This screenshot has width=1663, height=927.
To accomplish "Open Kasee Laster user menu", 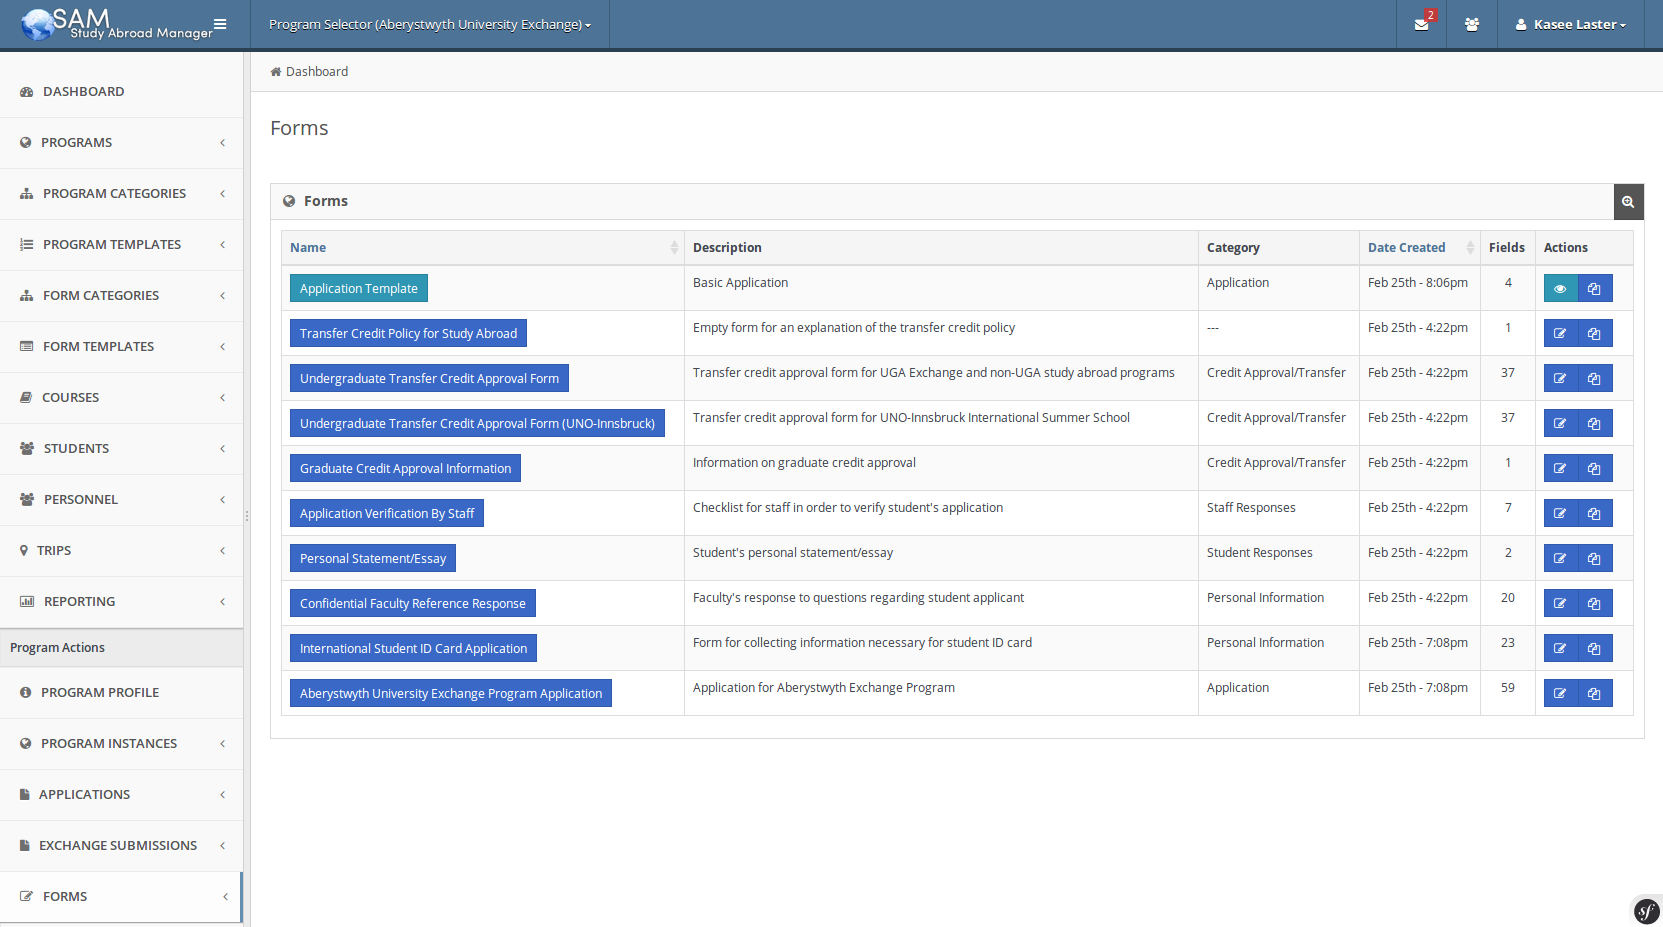I will point(1570,24).
